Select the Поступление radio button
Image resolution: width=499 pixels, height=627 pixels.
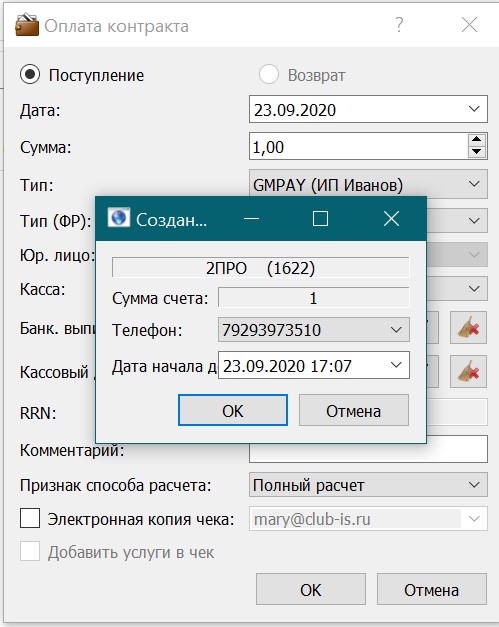30,74
